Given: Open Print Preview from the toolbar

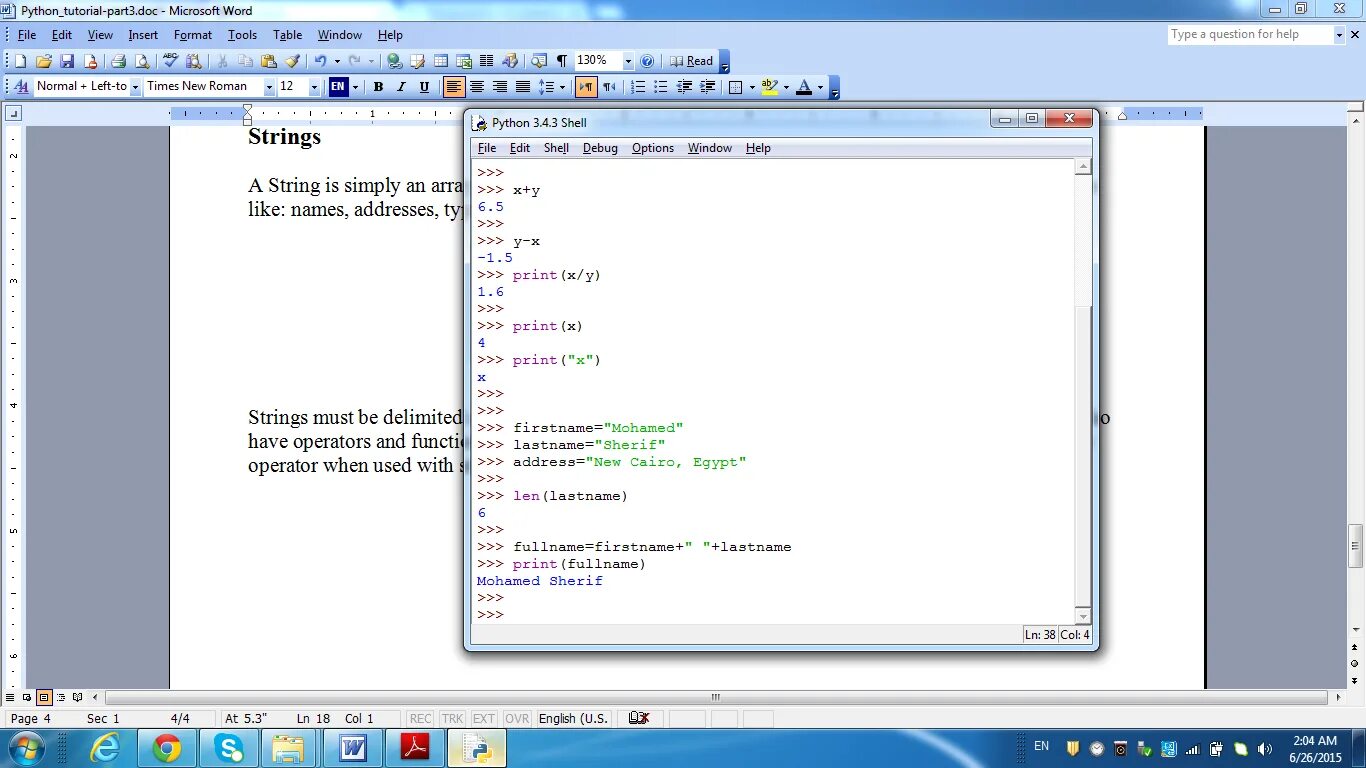Looking at the screenshot, I should click(140, 61).
